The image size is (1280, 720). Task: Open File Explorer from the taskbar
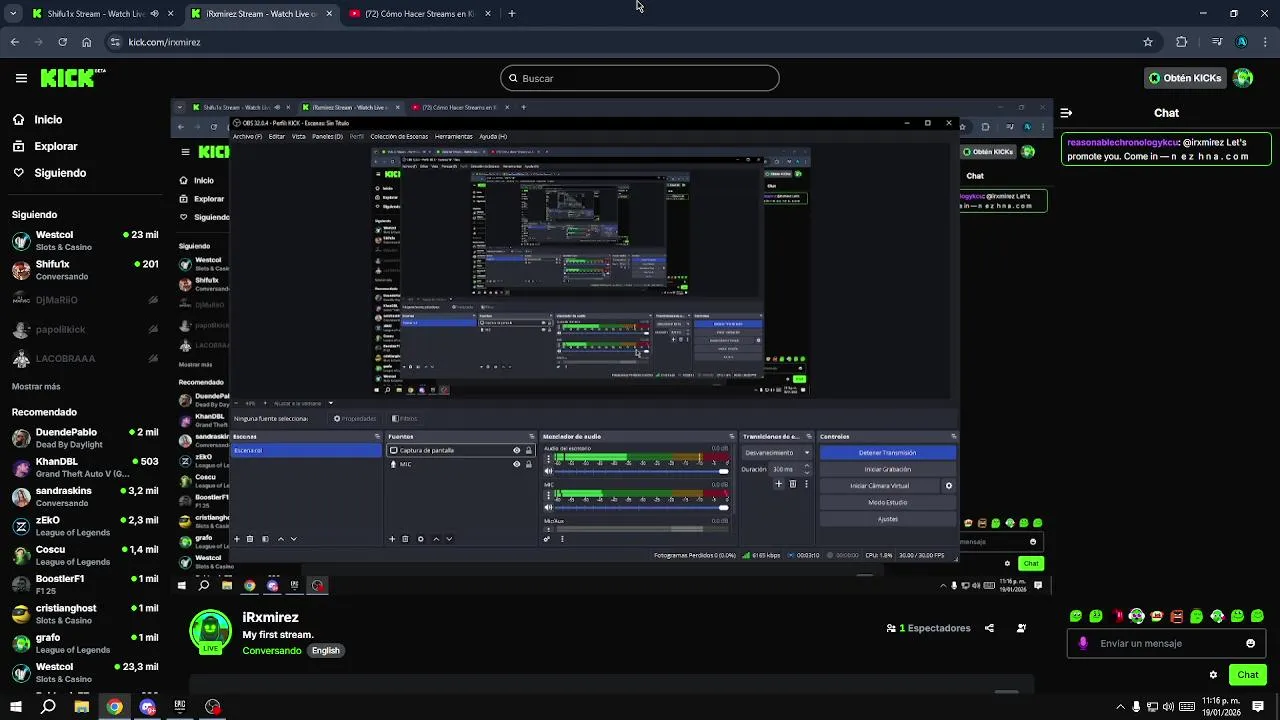pyautogui.click(x=82, y=707)
